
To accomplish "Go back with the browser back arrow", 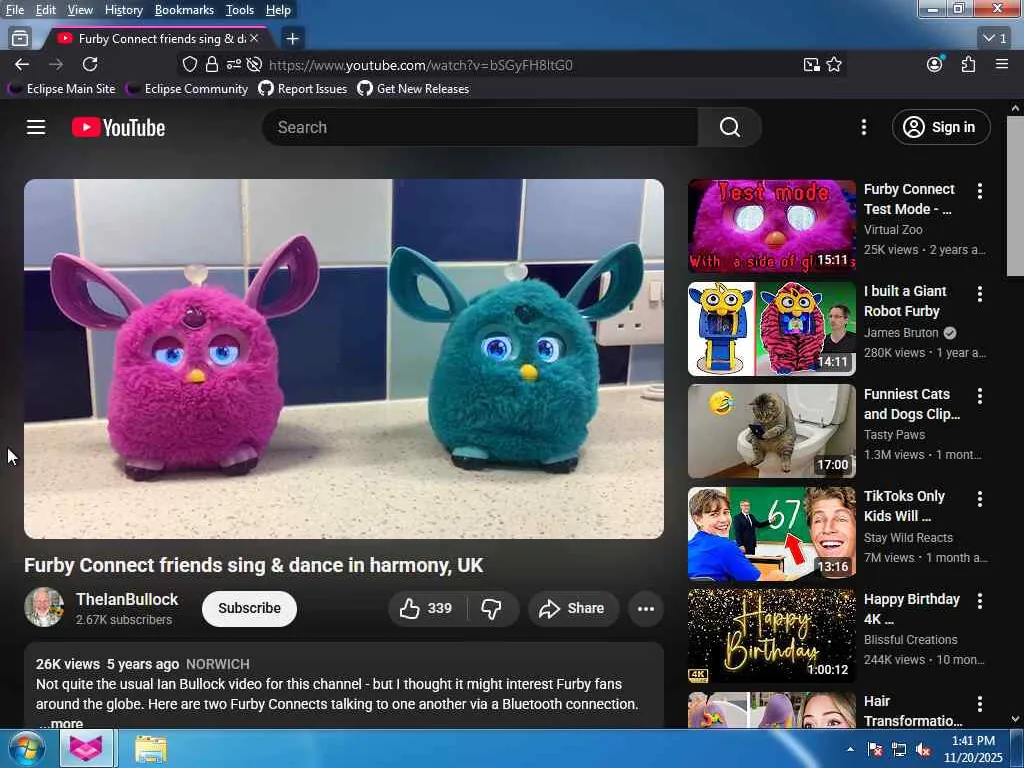I will coord(22,65).
